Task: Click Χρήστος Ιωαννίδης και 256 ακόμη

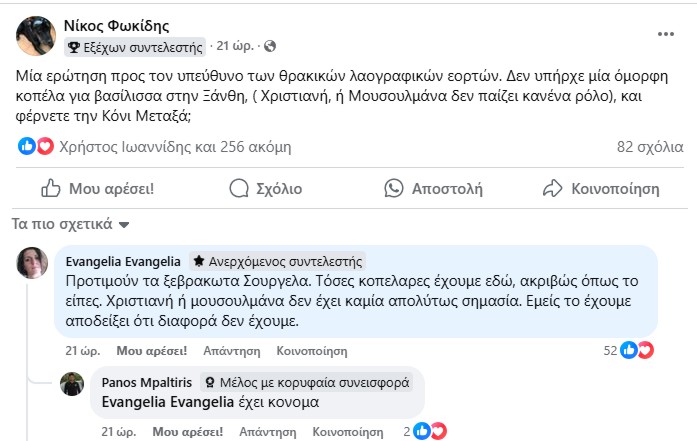Action: tap(175, 147)
